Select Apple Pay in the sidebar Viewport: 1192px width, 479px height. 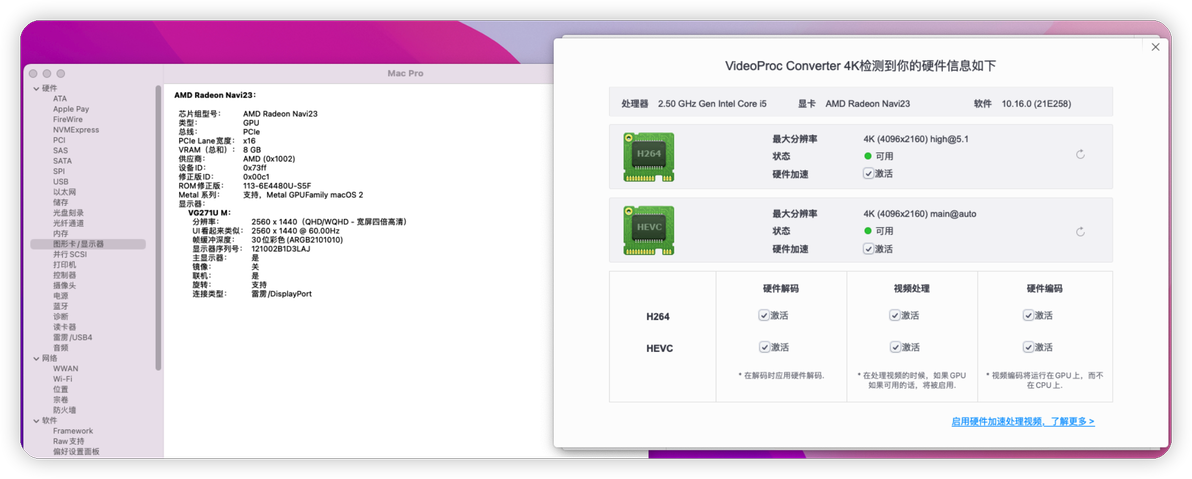coord(71,109)
